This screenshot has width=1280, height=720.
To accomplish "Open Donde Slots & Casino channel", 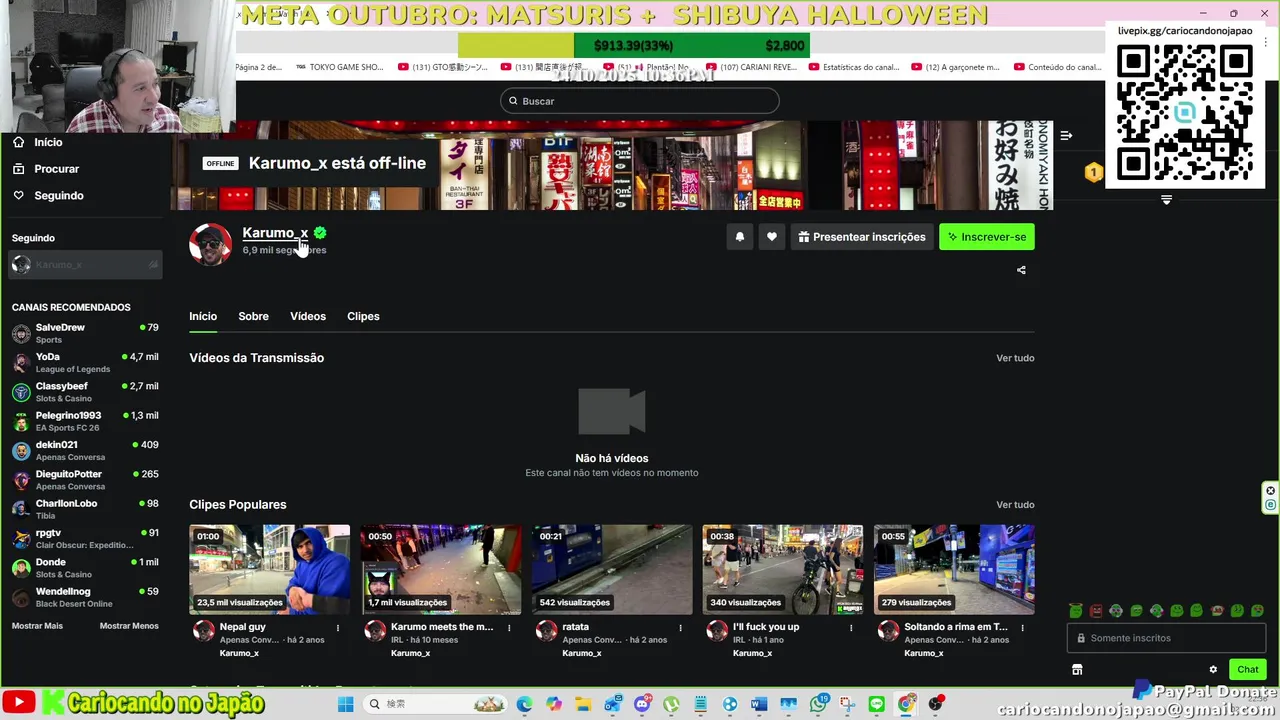I will (x=85, y=568).
